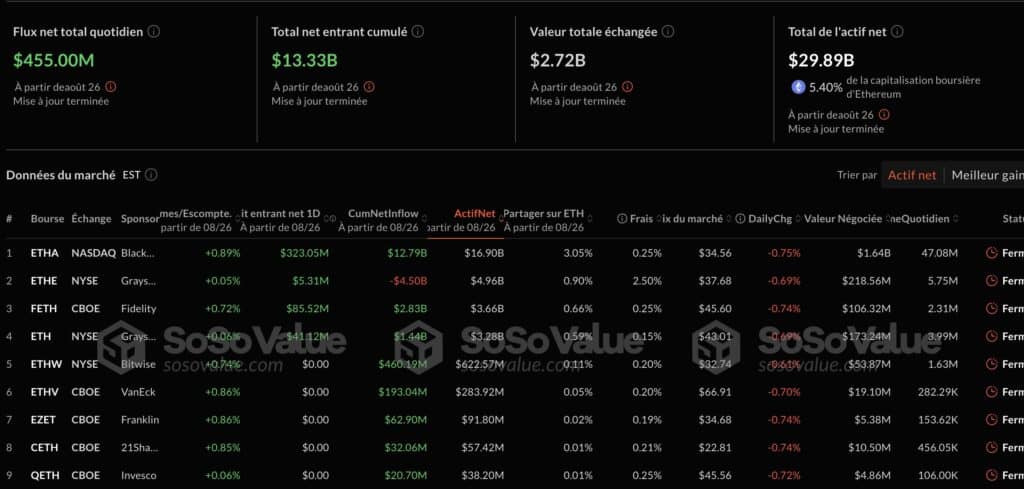Click clock status icon in ETHV row

point(991,392)
